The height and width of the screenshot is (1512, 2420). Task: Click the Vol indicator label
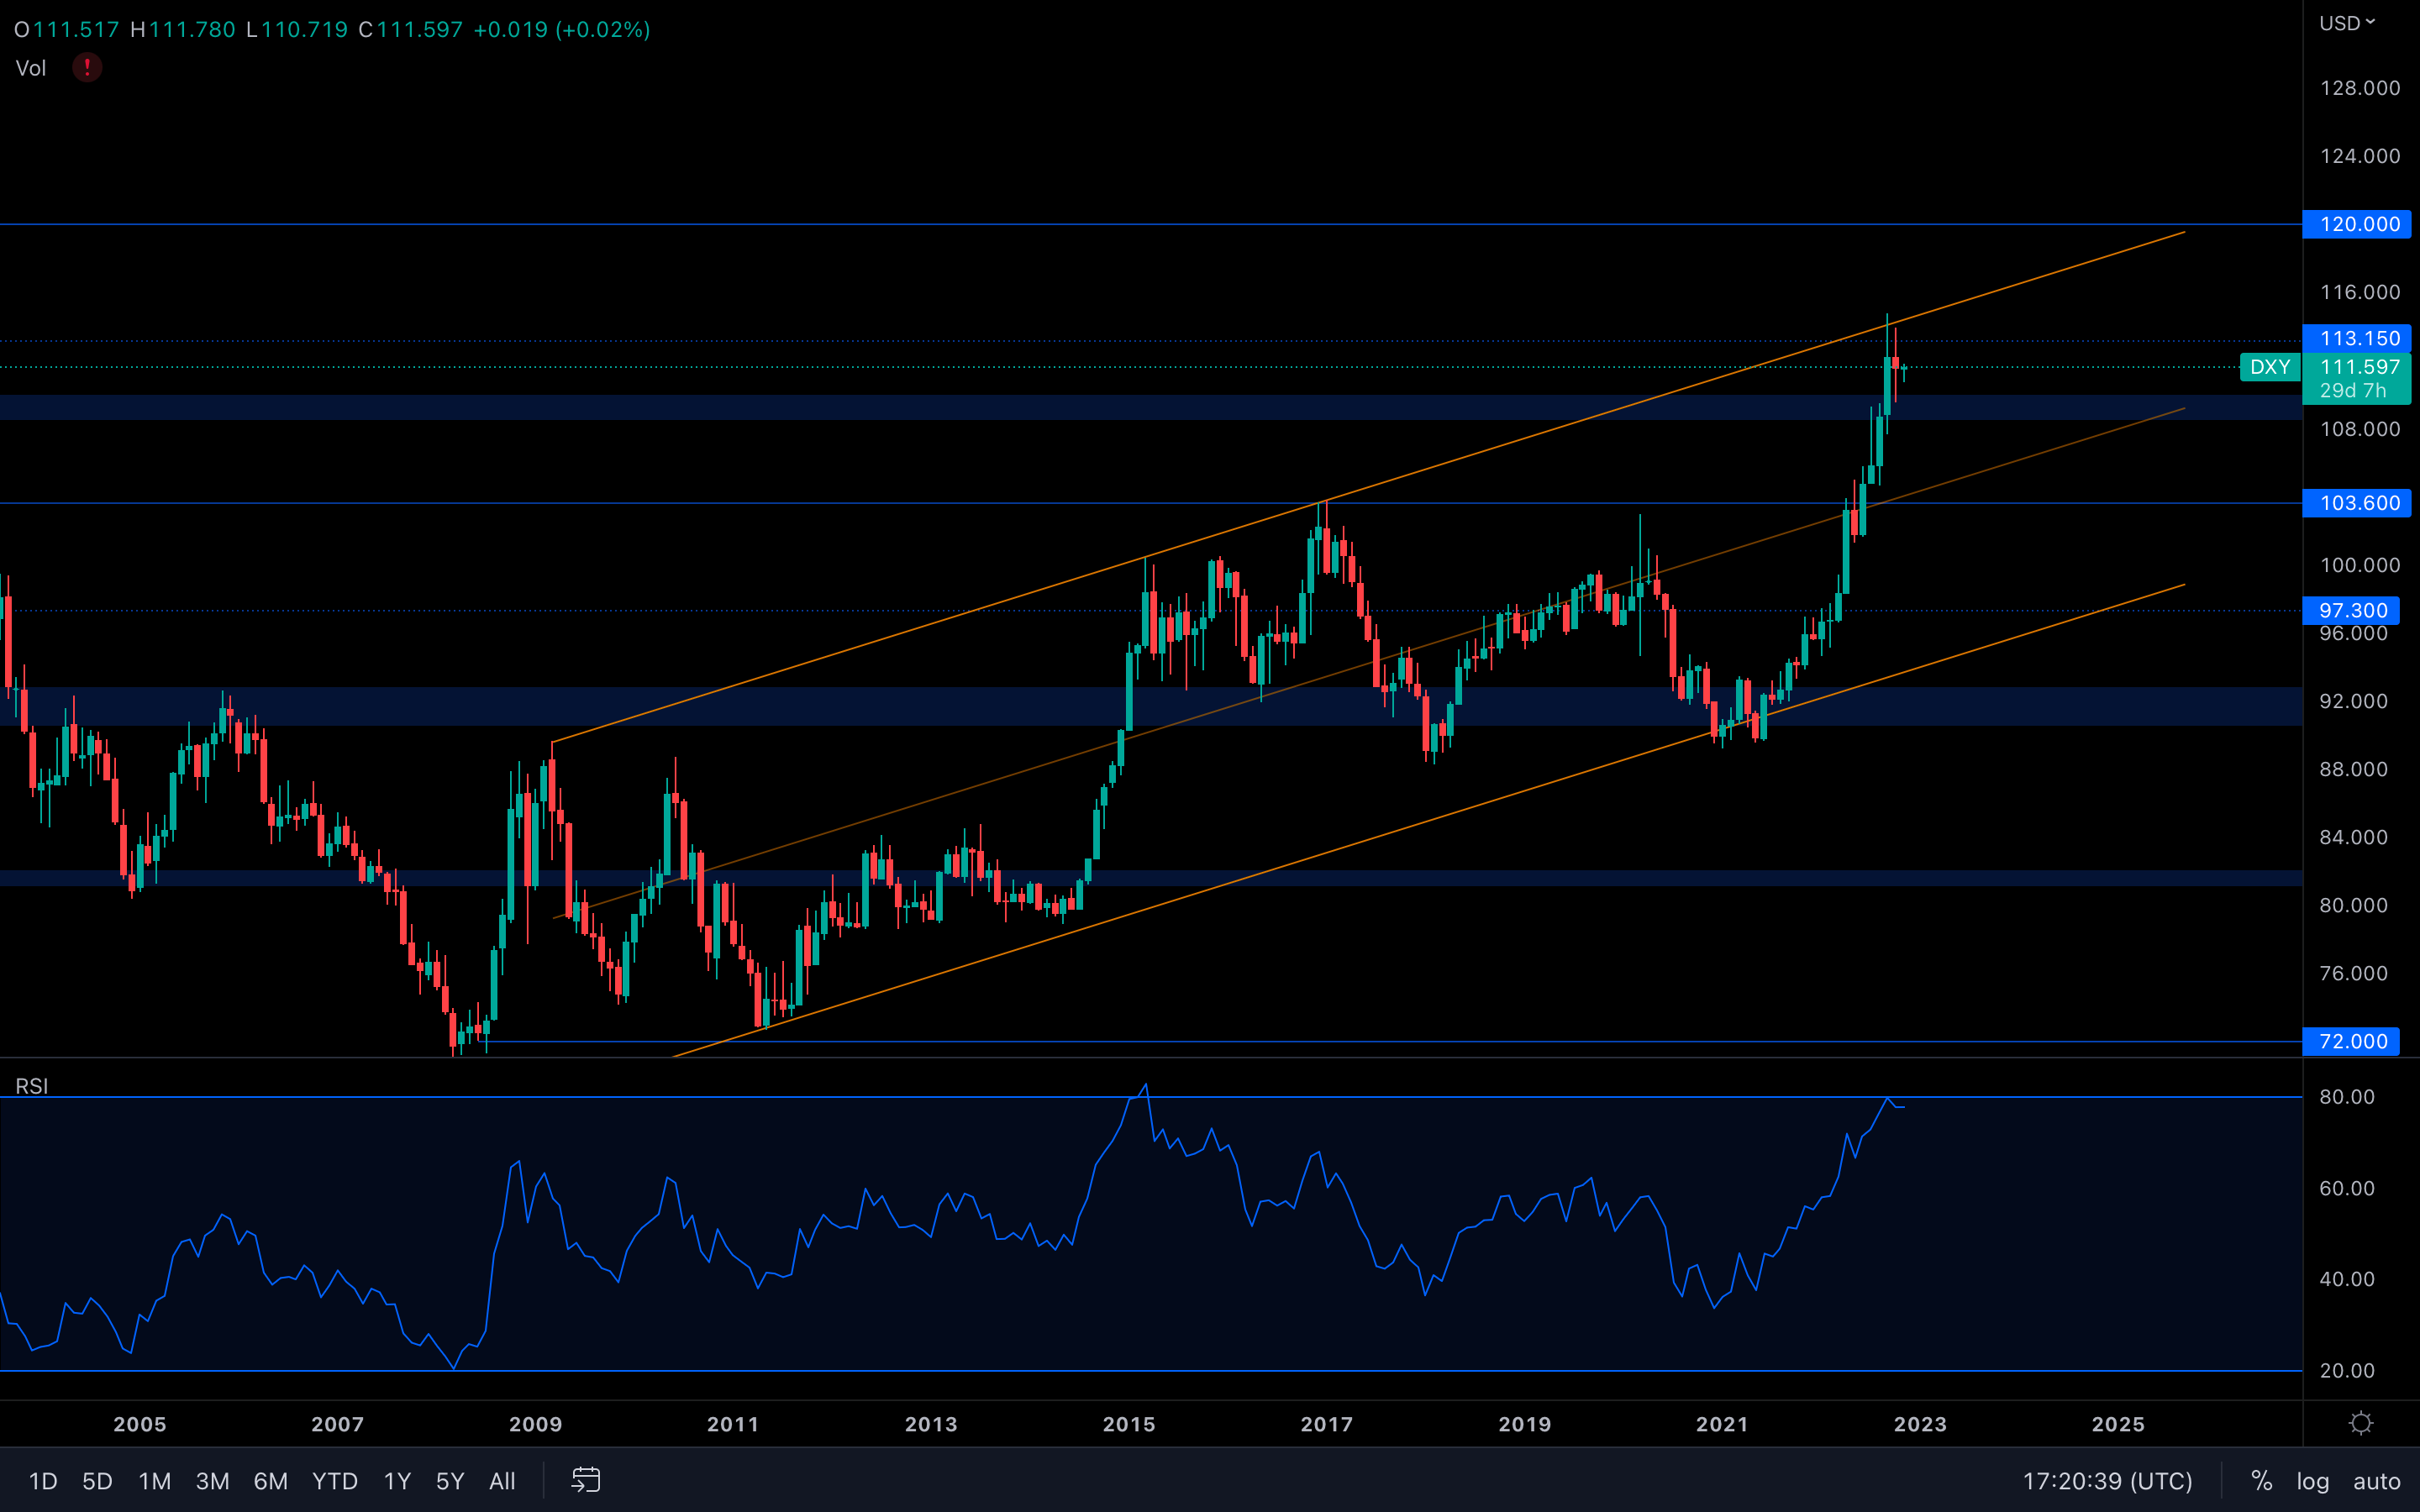coord(31,68)
